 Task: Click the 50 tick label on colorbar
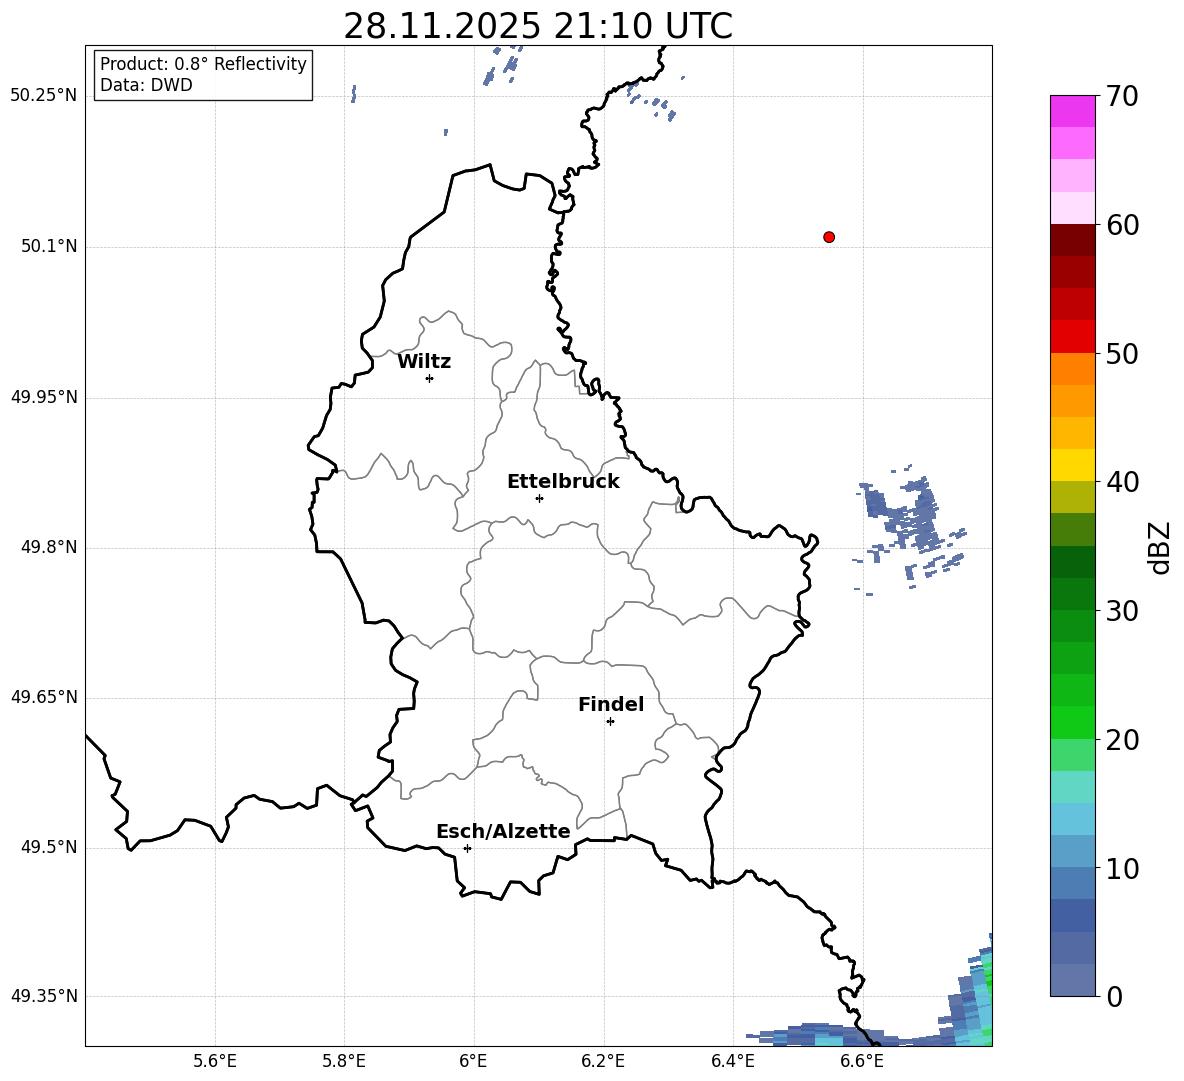click(x=1123, y=354)
